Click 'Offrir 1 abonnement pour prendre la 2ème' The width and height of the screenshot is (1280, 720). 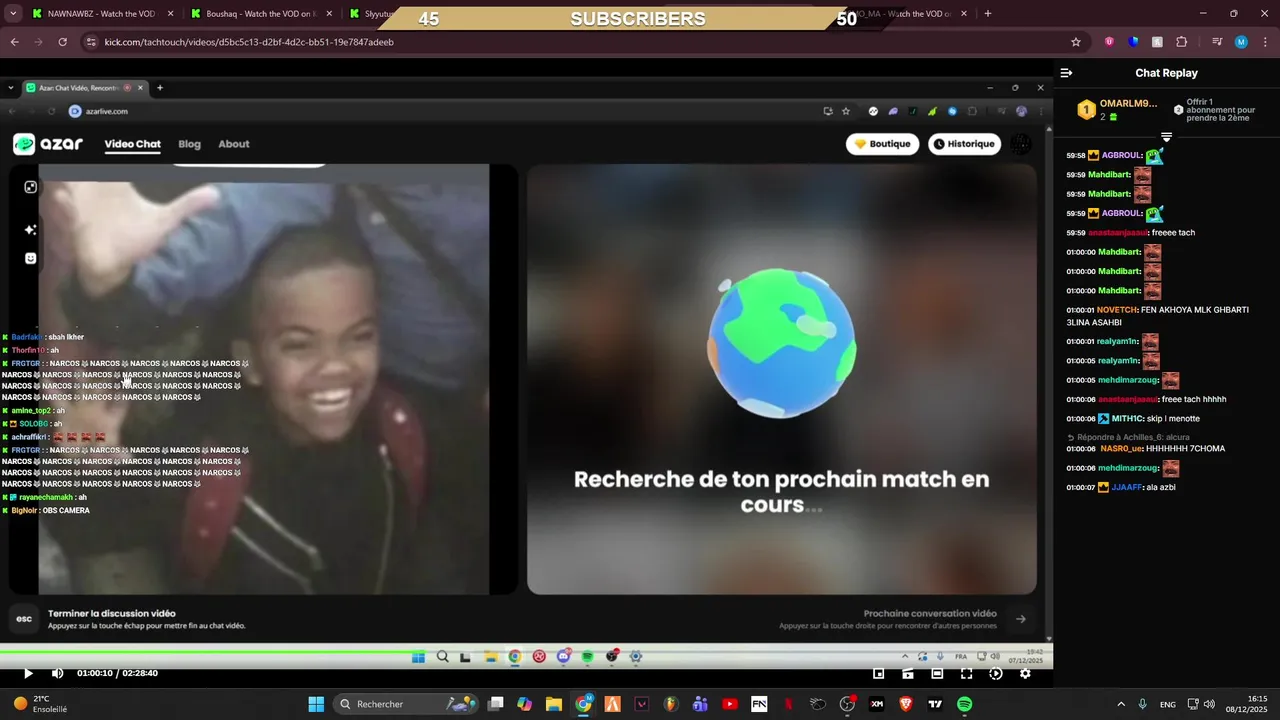[x=1214, y=110]
